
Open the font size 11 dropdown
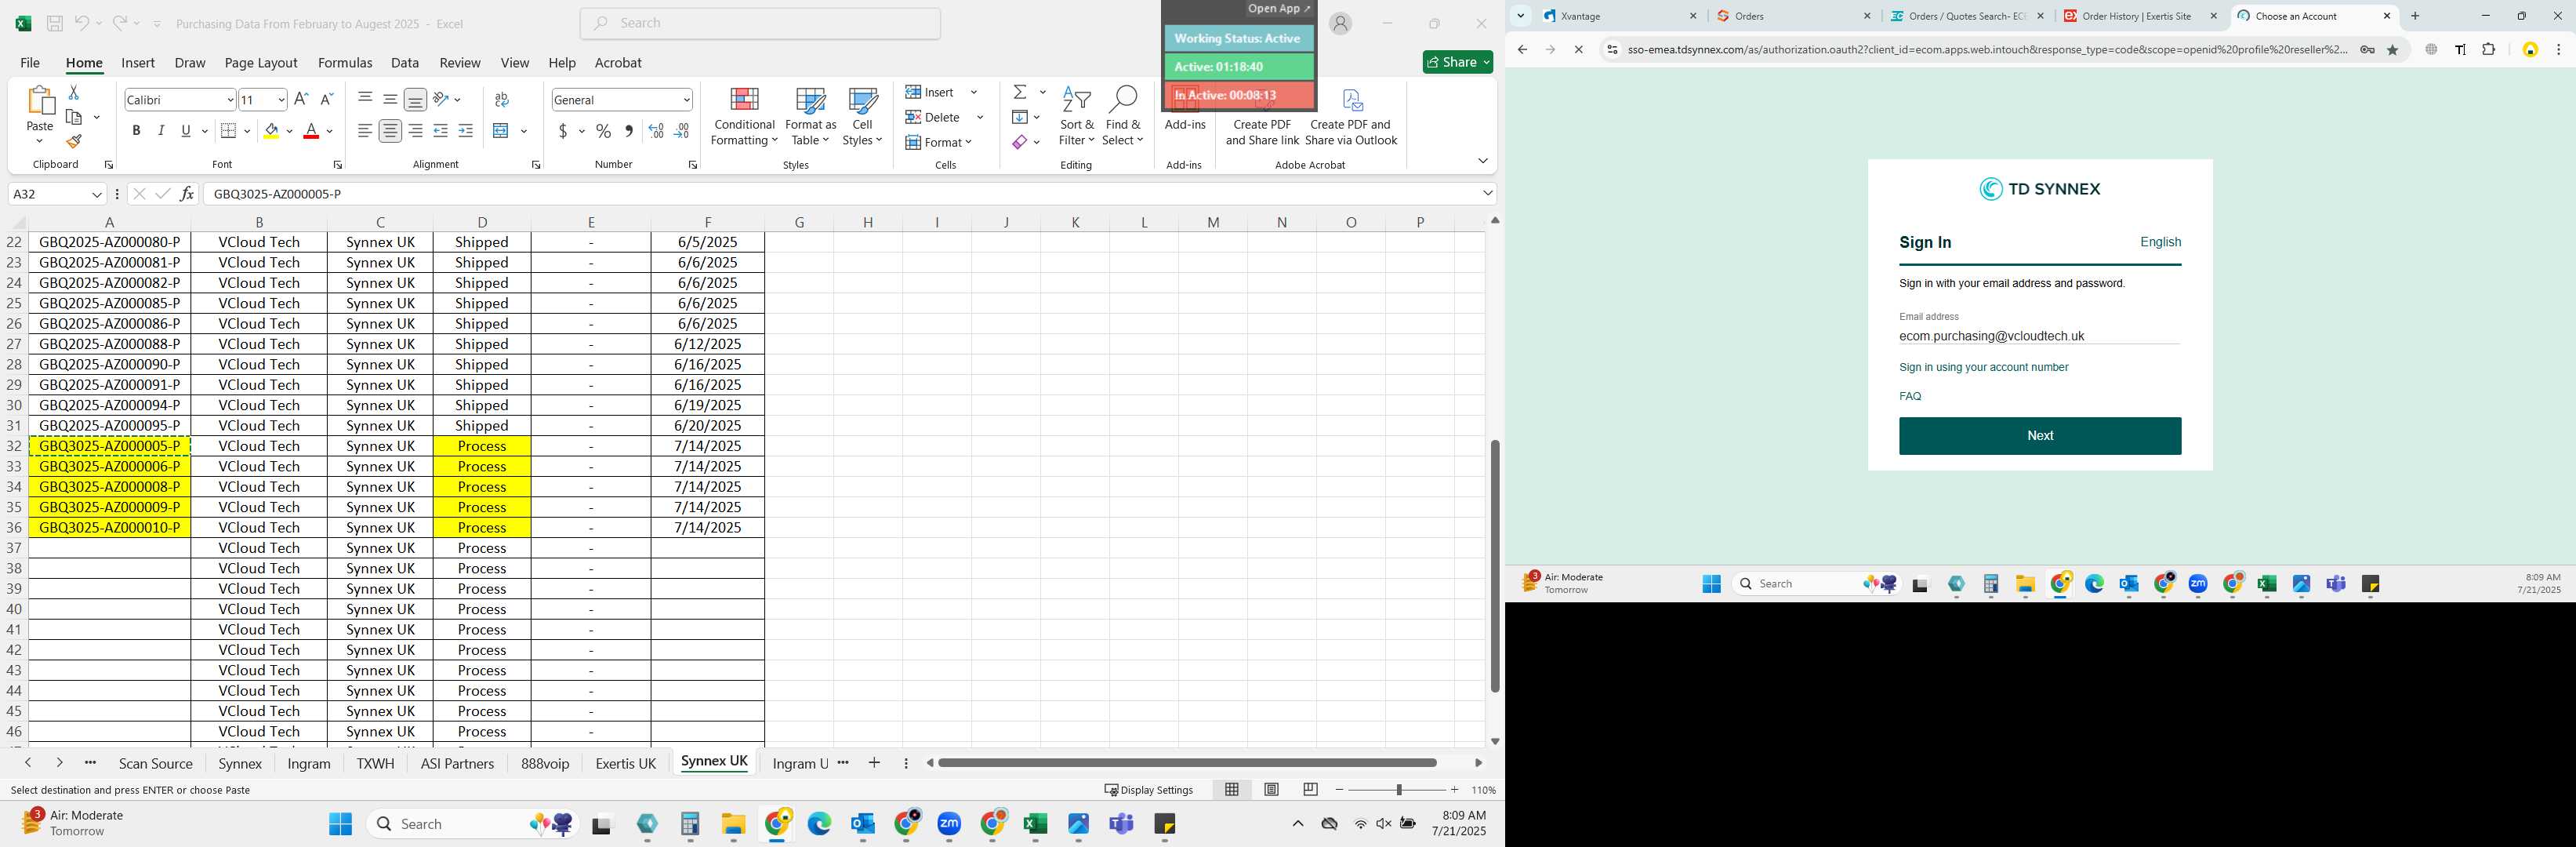(x=281, y=100)
